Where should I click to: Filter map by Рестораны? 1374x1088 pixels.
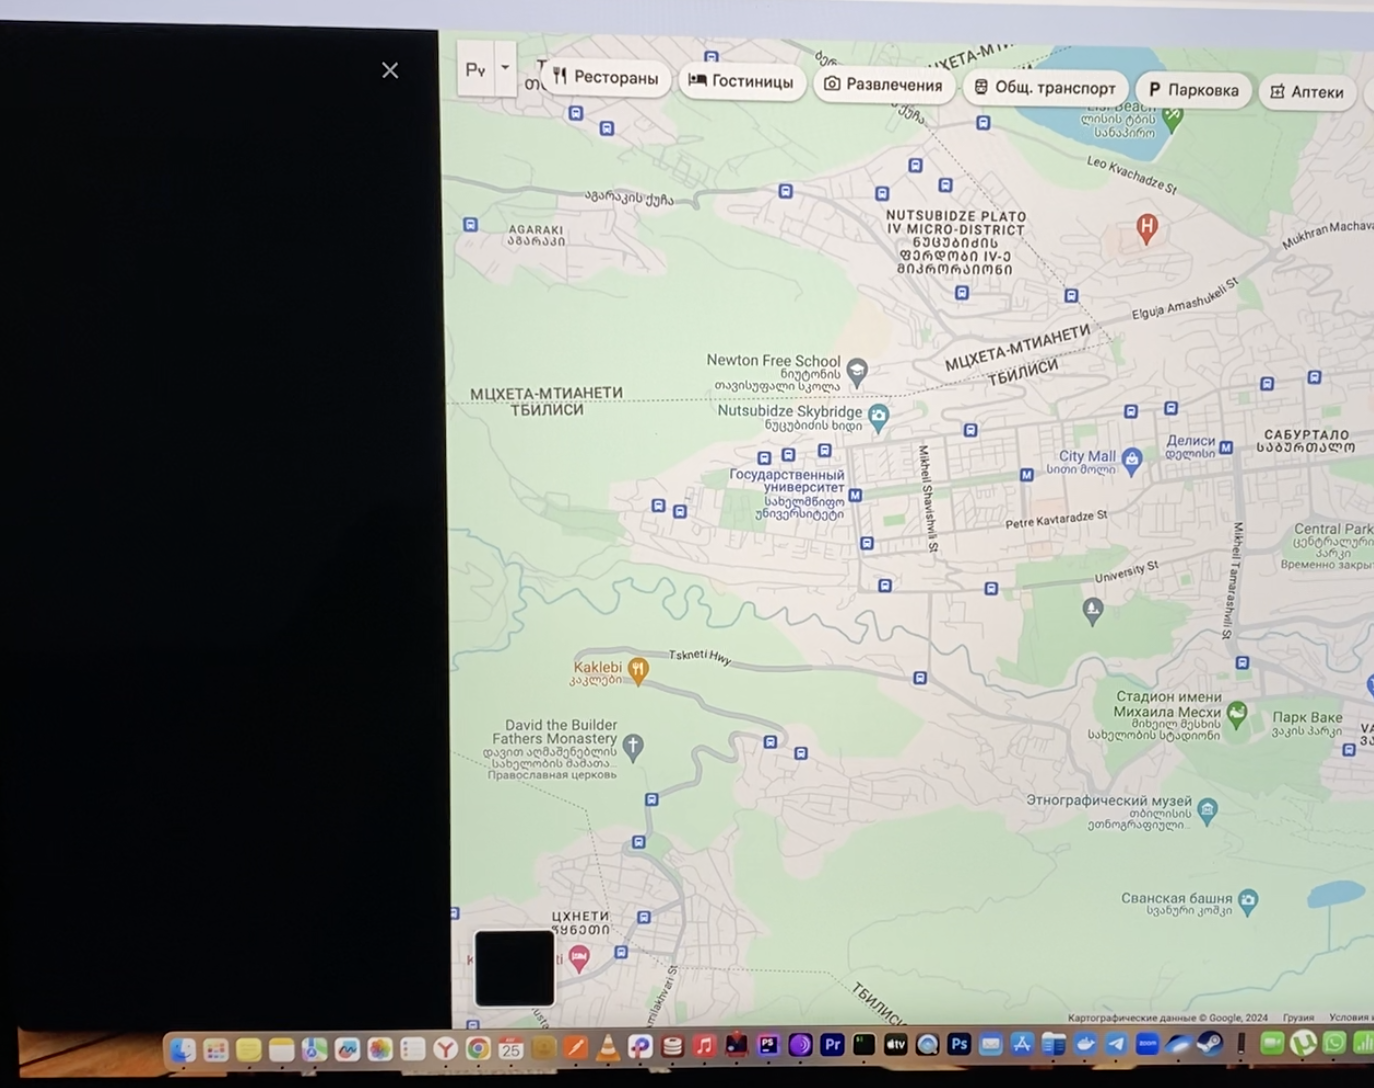606,77
